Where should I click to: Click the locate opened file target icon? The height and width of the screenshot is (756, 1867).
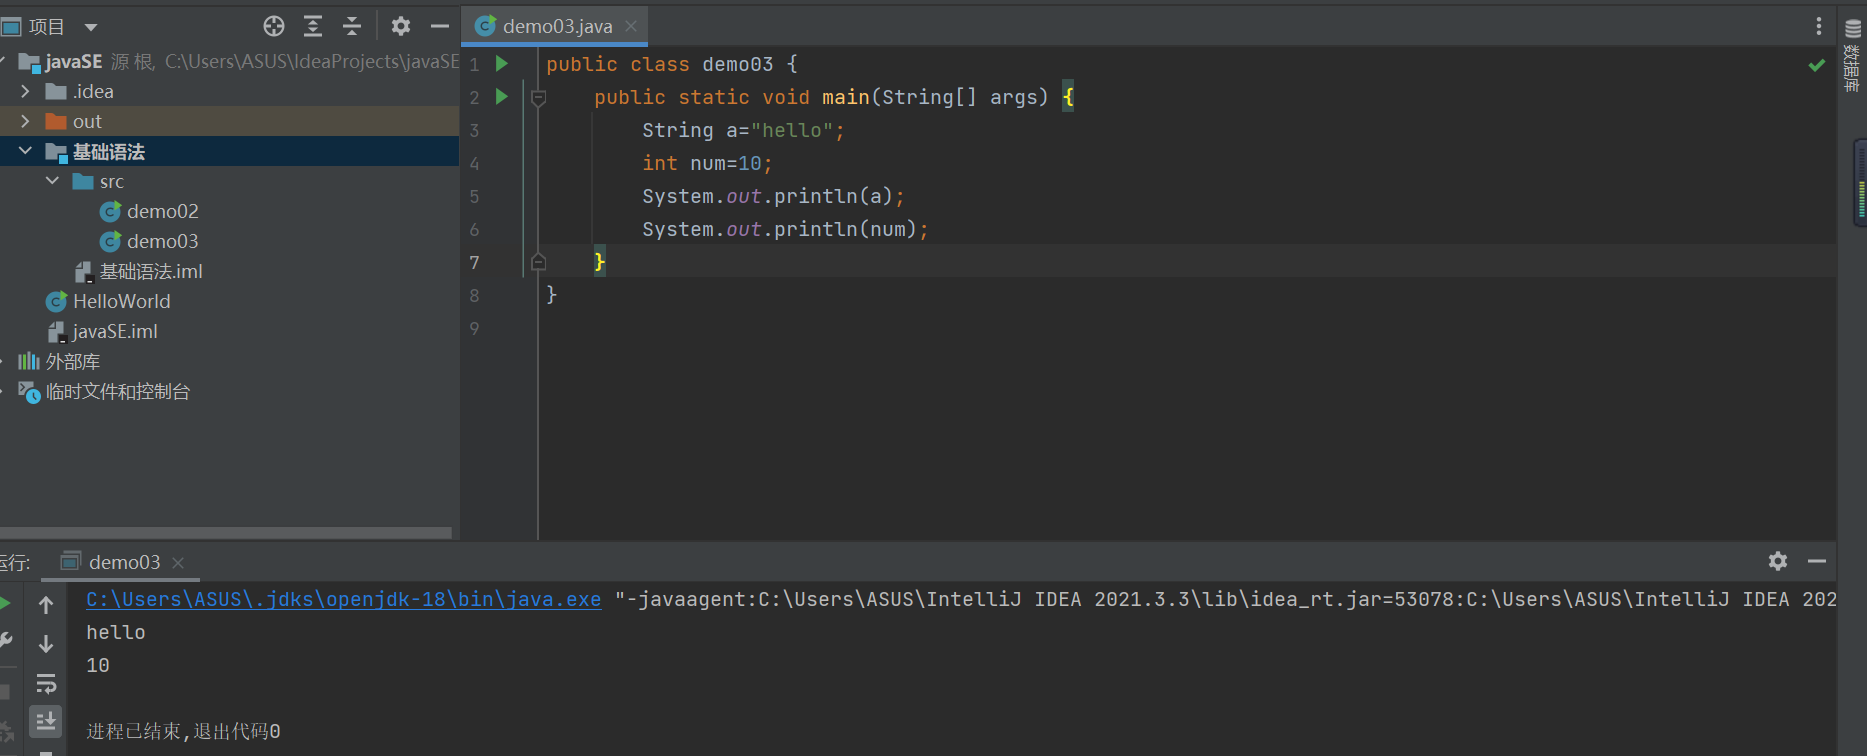(274, 26)
